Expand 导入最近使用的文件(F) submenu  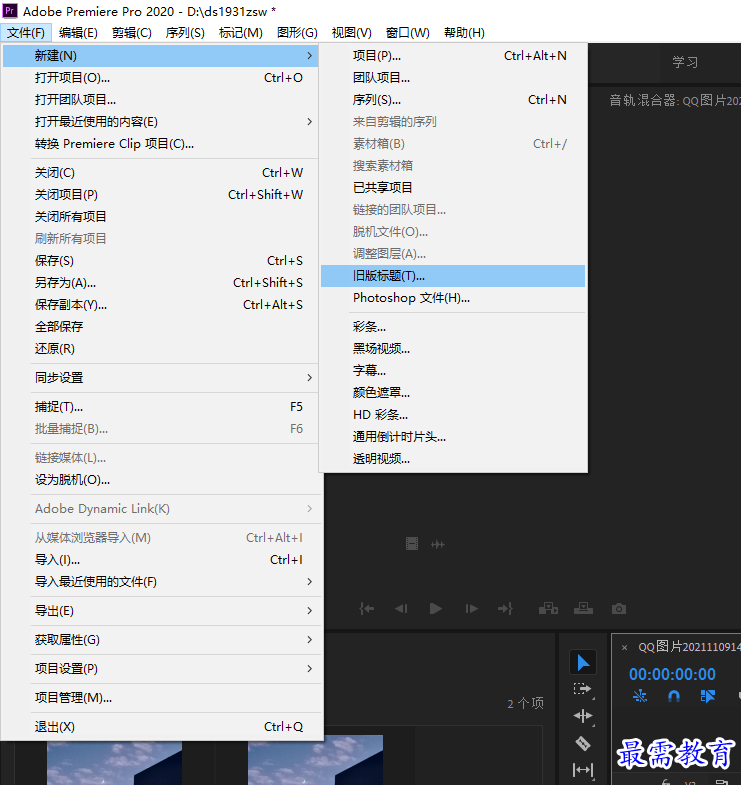pos(160,582)
